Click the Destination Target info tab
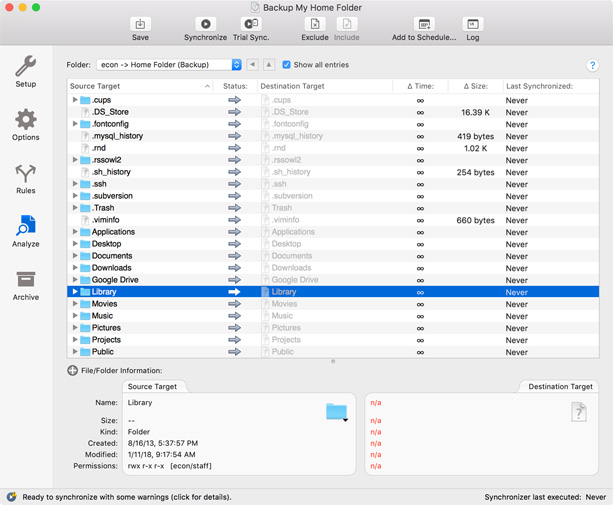613x505 pixels. point(560,386)
